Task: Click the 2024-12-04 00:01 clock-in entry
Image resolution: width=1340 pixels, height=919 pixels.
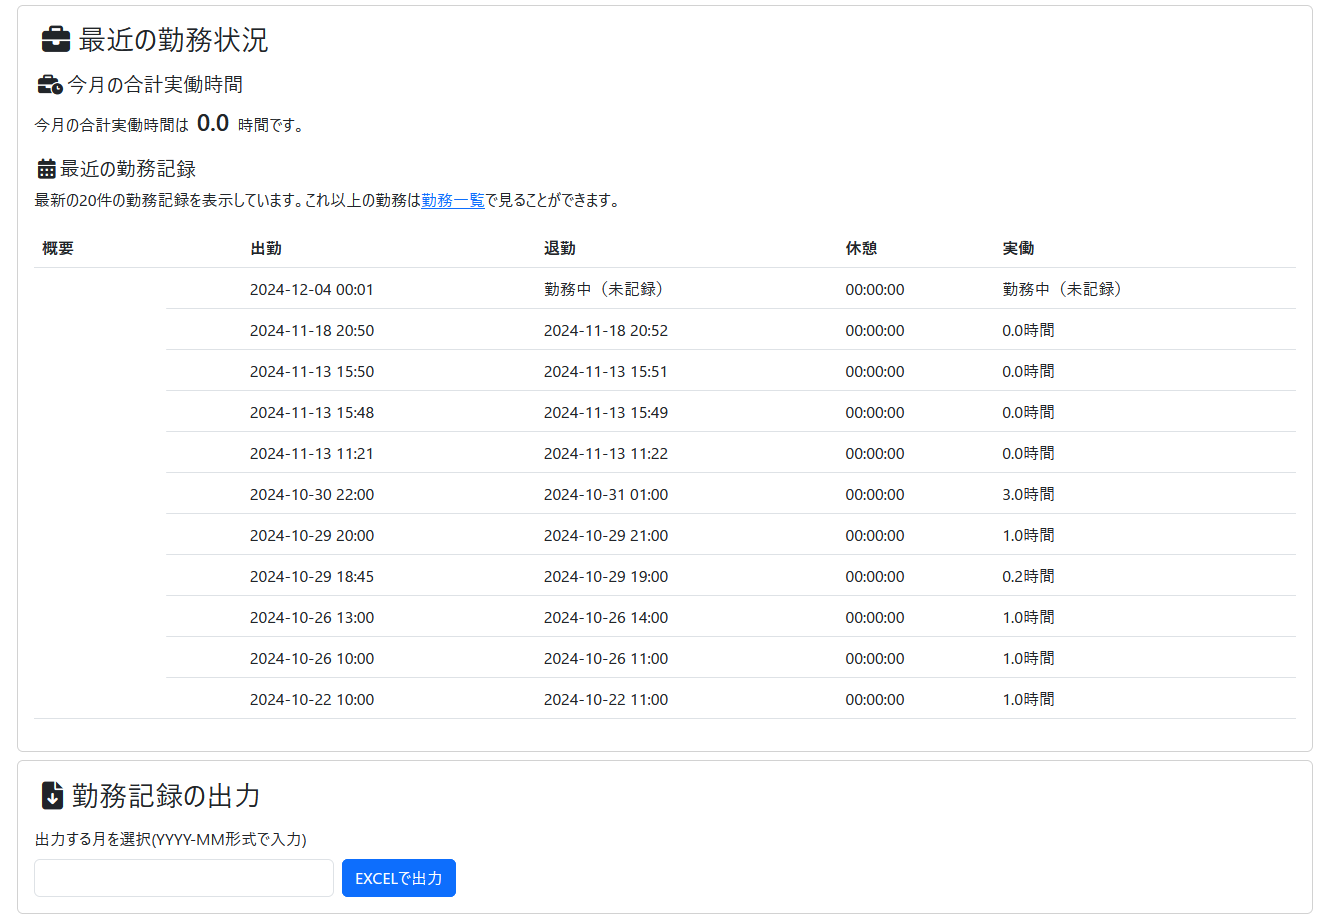Action: click(x=311, y=290)
